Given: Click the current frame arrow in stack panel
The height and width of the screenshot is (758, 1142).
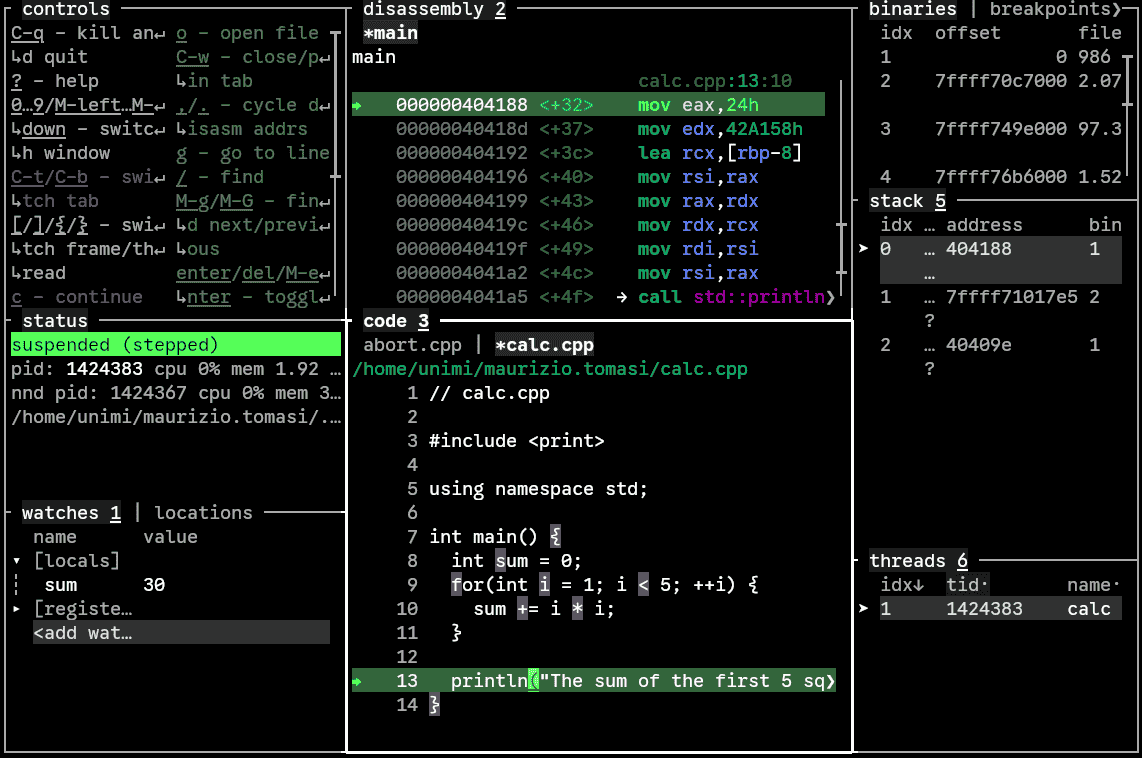Looking at the screenshot, I should pos(864,249).
